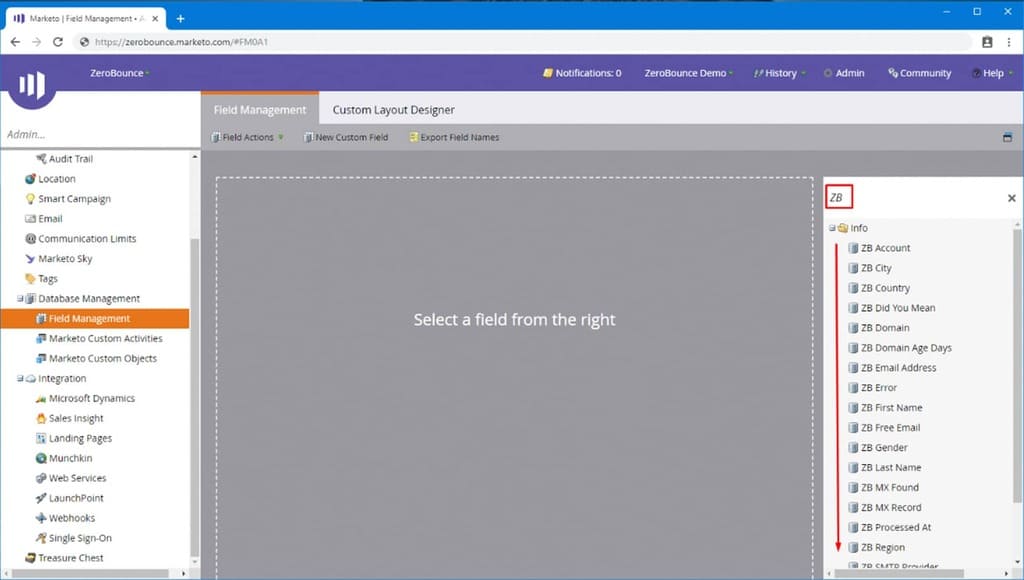1024x580 pixels.
Task: Select Field Management in the tree
Action: click(x=95, y=319)
